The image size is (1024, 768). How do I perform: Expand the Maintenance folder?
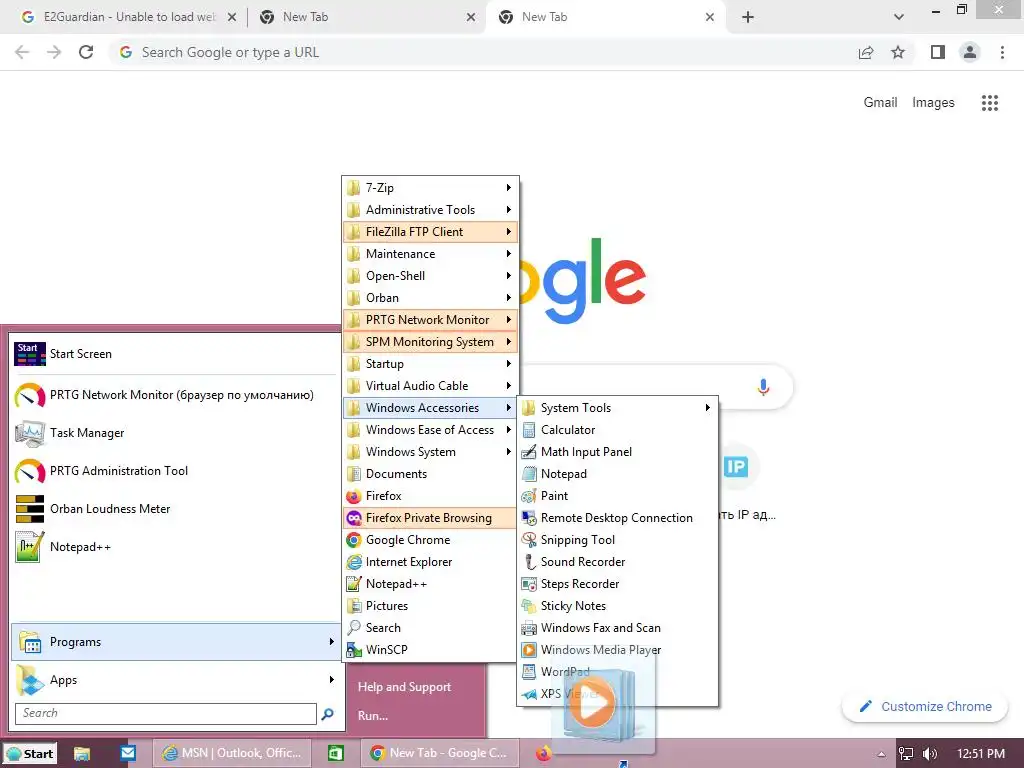(x=430, y=254)
